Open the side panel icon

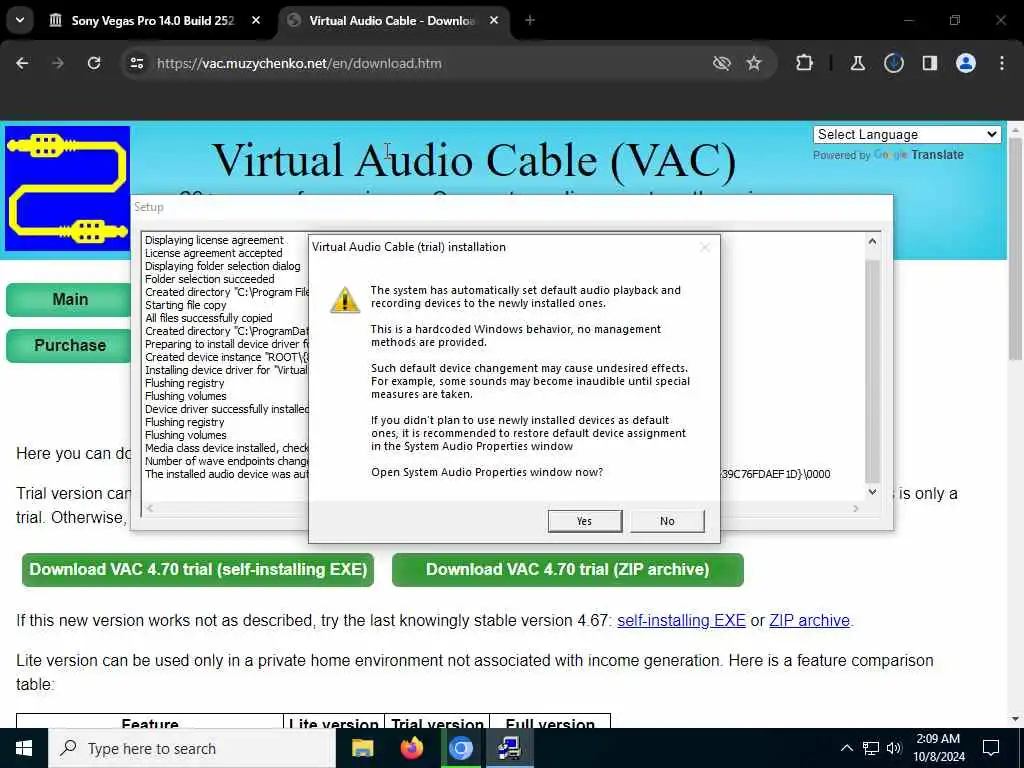pos(930,63)
